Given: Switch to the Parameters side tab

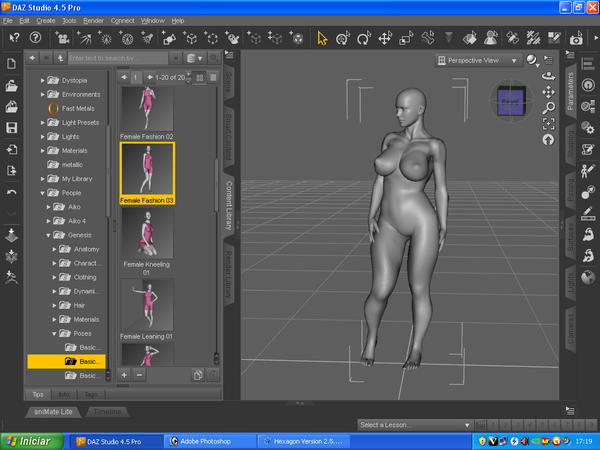Looking at the screenshot, I should tap(572, 93).
